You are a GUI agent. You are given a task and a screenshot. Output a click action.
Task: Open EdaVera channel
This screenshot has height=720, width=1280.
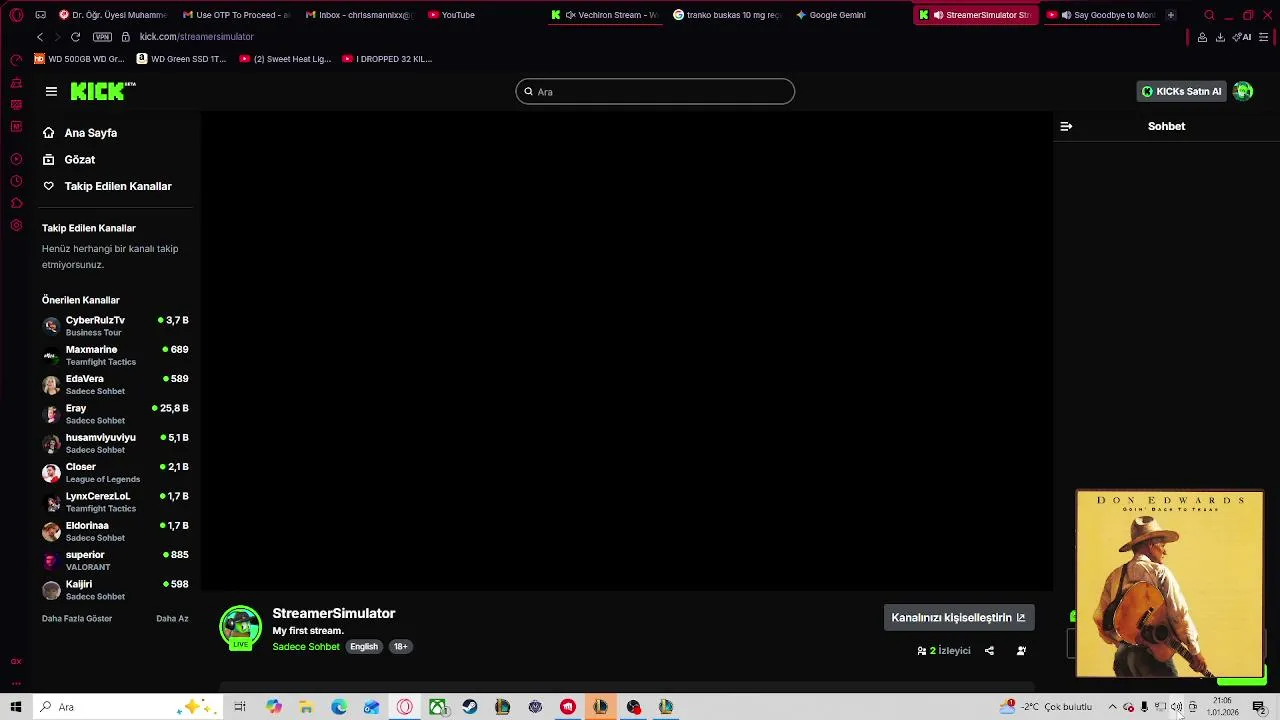coord(116,384)
